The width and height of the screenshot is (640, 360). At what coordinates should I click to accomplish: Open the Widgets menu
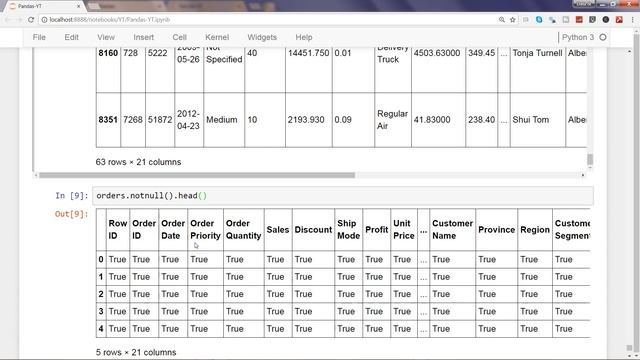tap(262, 37)
